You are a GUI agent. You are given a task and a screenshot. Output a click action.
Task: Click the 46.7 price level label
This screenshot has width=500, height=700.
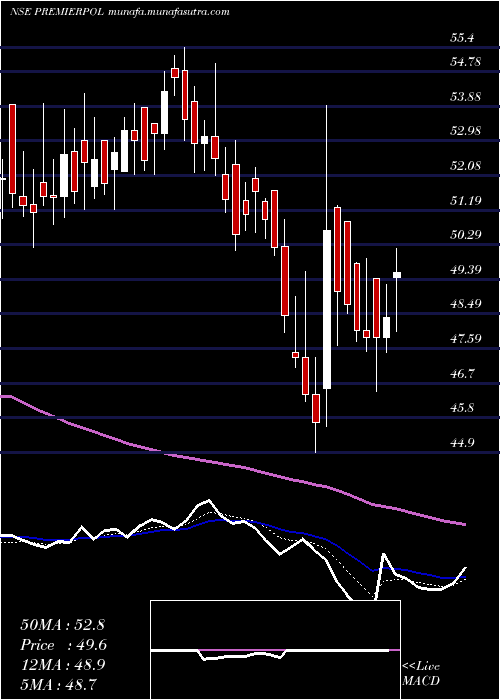462,374
